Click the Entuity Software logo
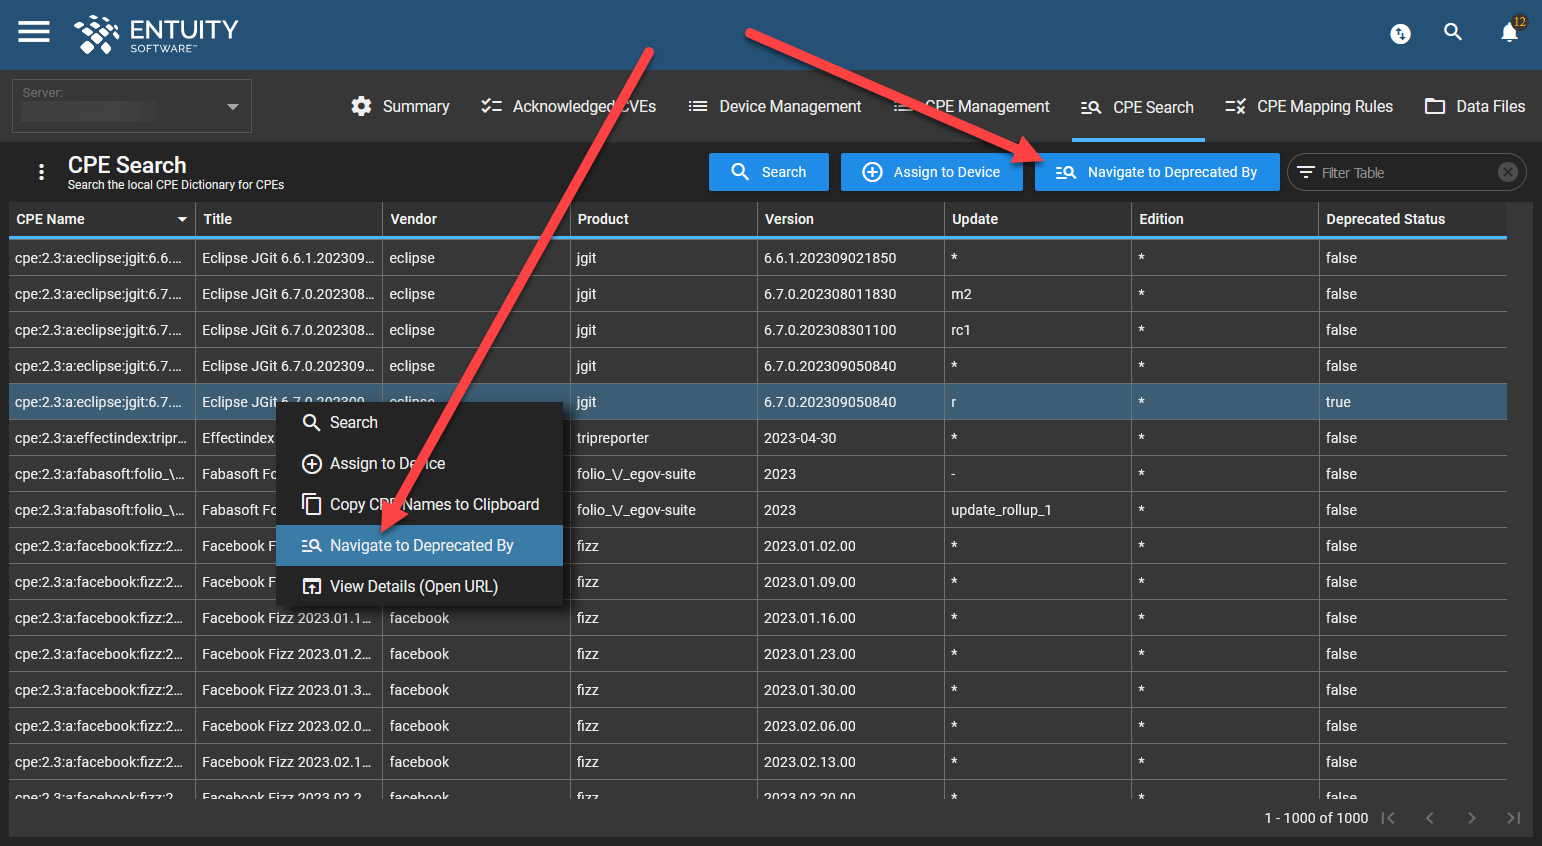 [156, 34]
